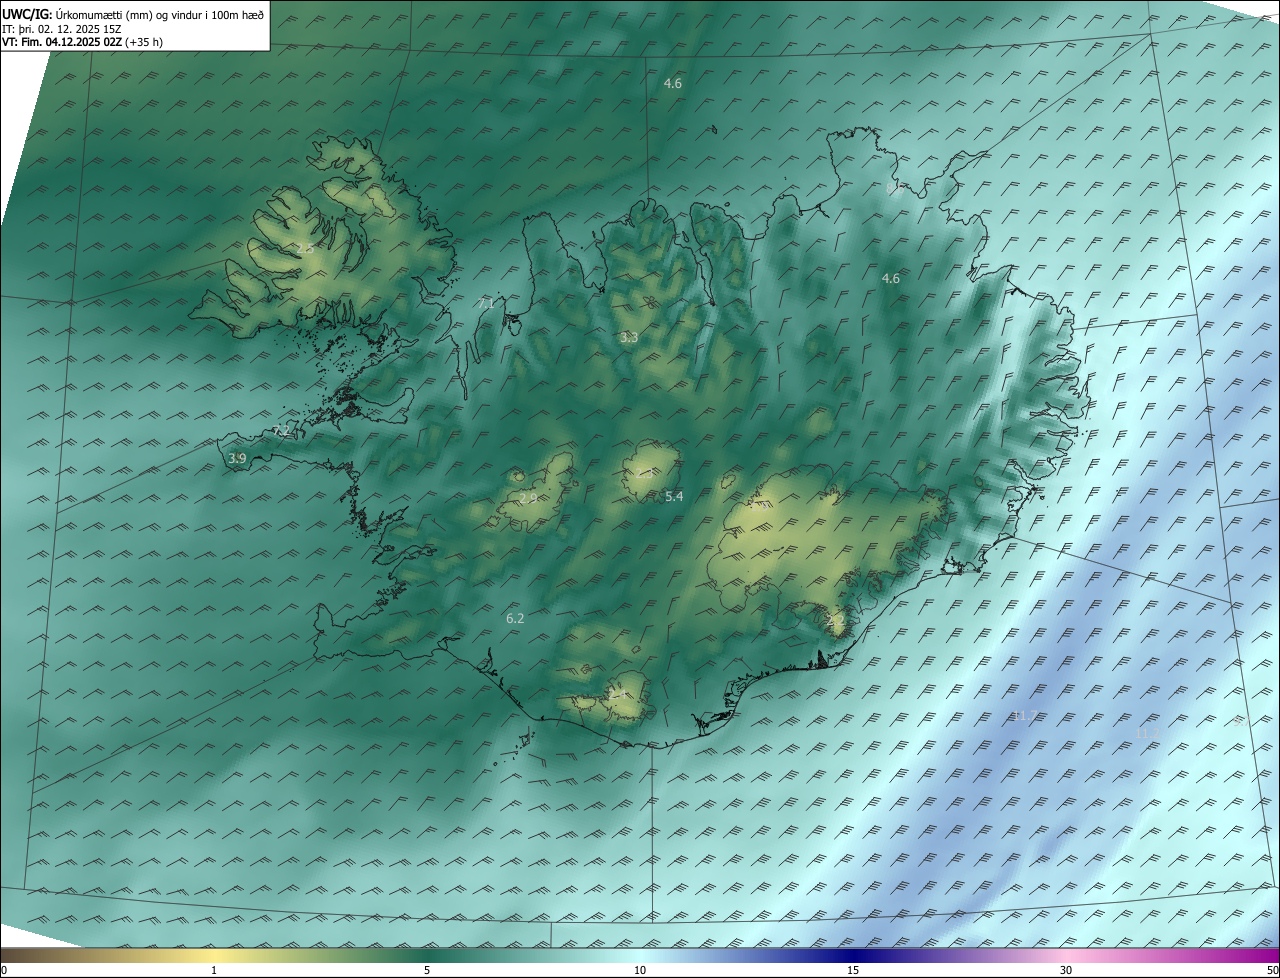Click the 2.2 value label near the southeast coast
1280x978 pixels.
[x=836, y=621]
